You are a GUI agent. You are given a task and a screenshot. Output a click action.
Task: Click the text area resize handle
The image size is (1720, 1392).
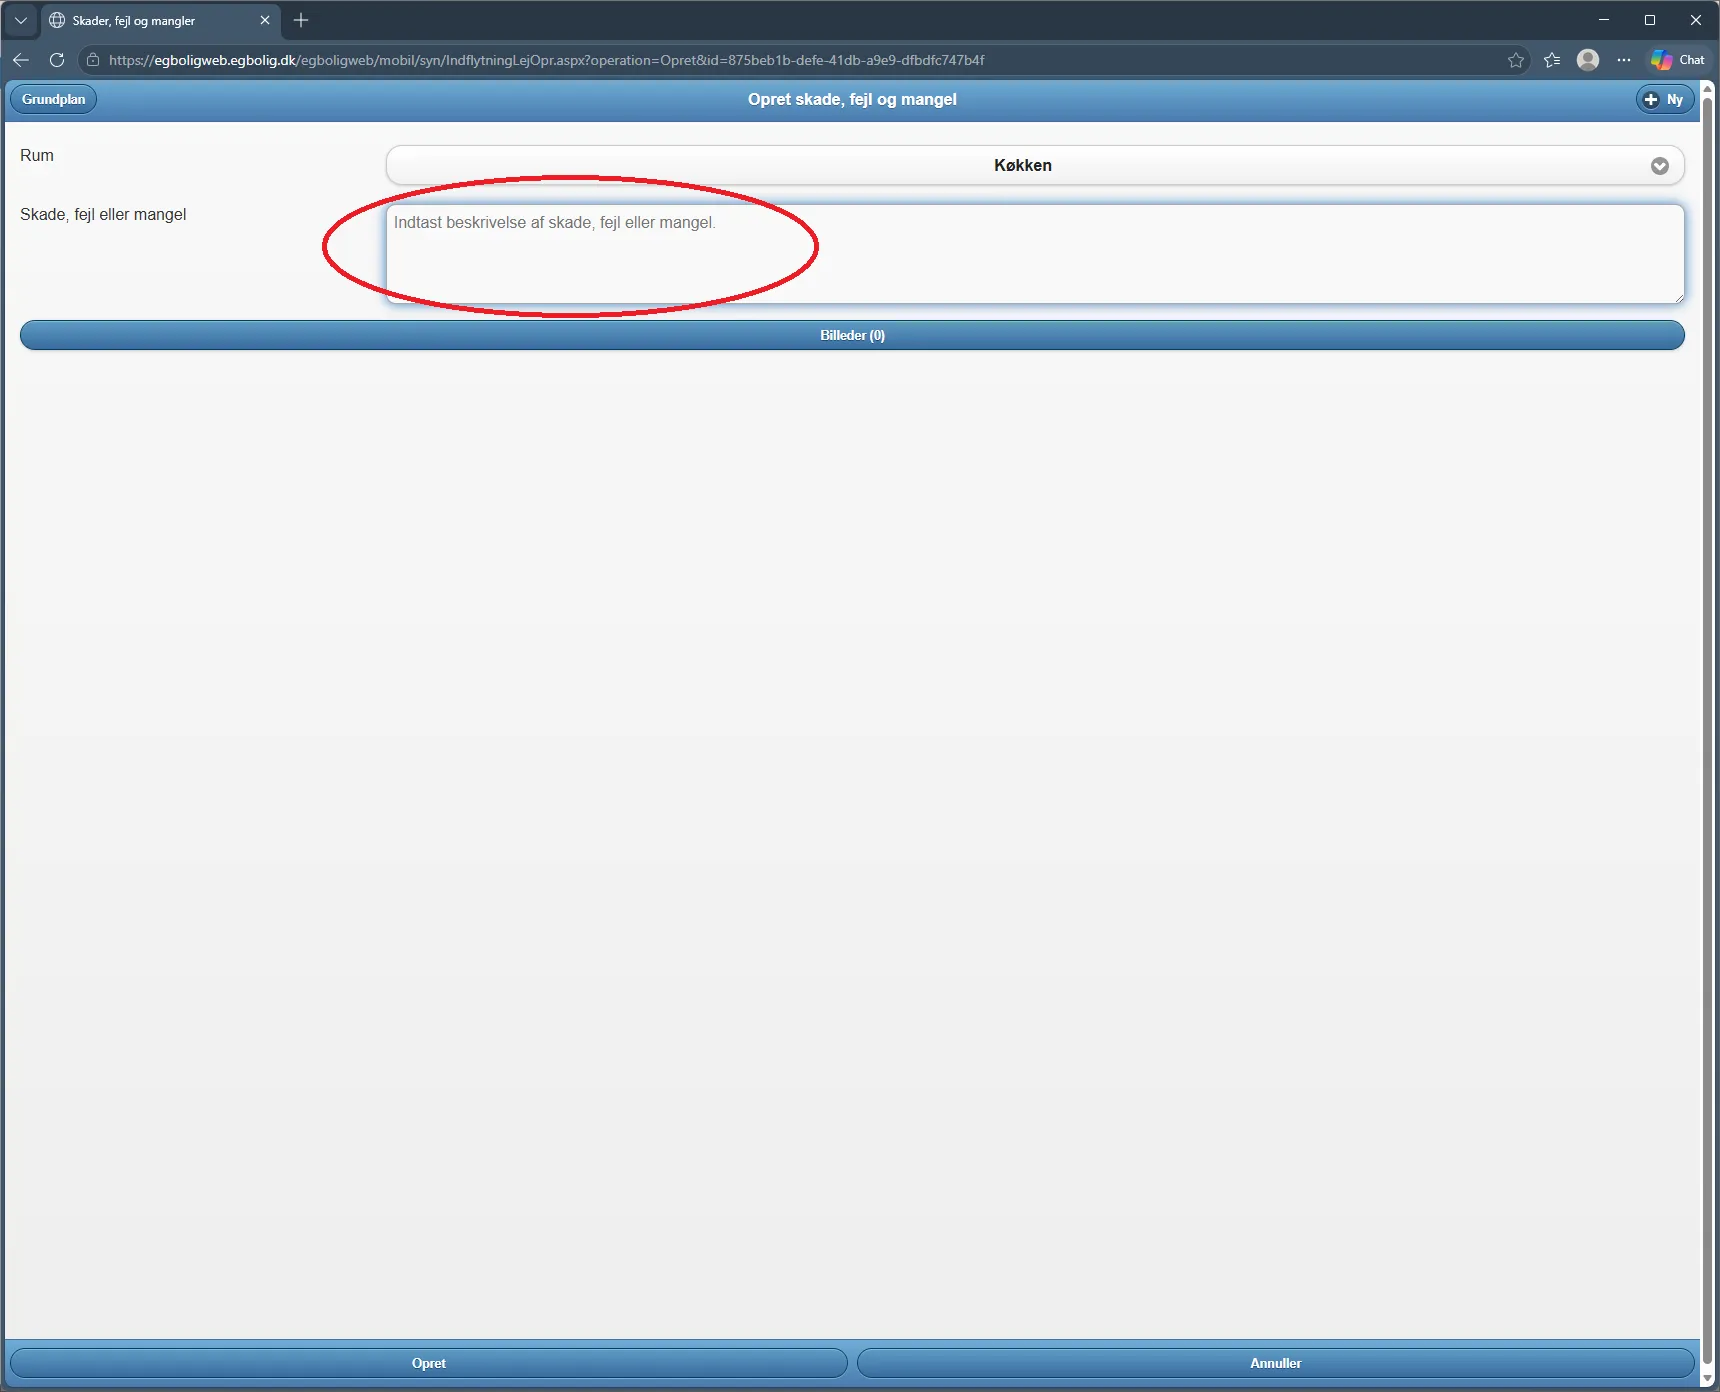(1678, 297)
